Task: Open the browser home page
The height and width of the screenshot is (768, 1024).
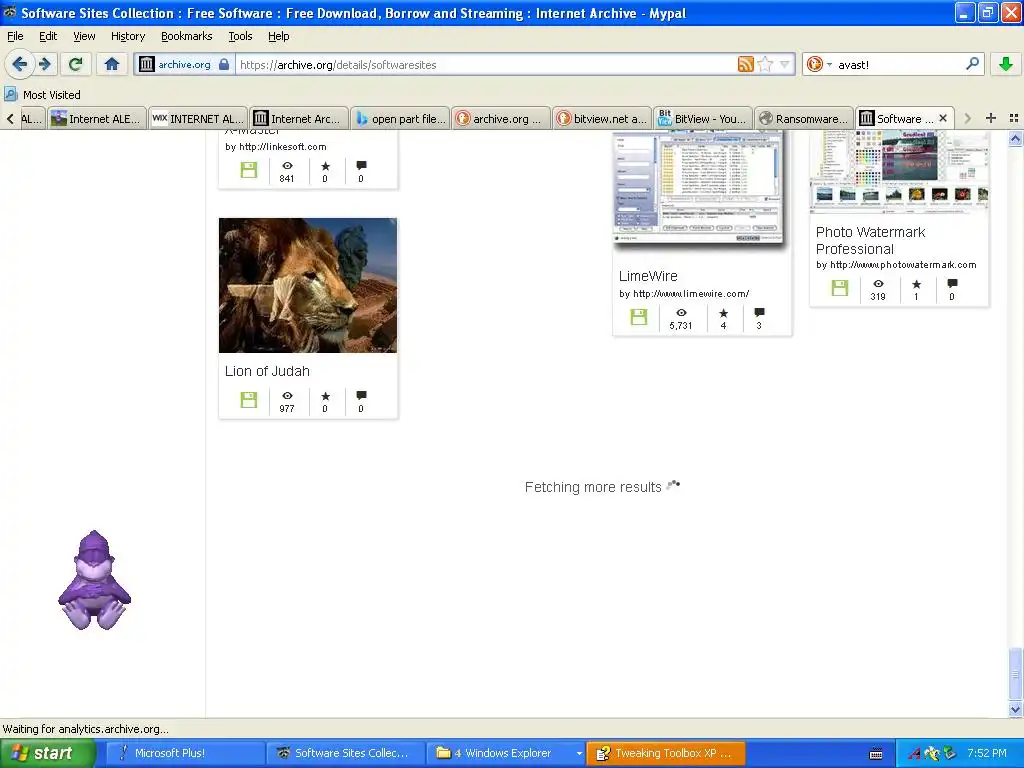Action: pyautogui.click(x=112, y=64)
